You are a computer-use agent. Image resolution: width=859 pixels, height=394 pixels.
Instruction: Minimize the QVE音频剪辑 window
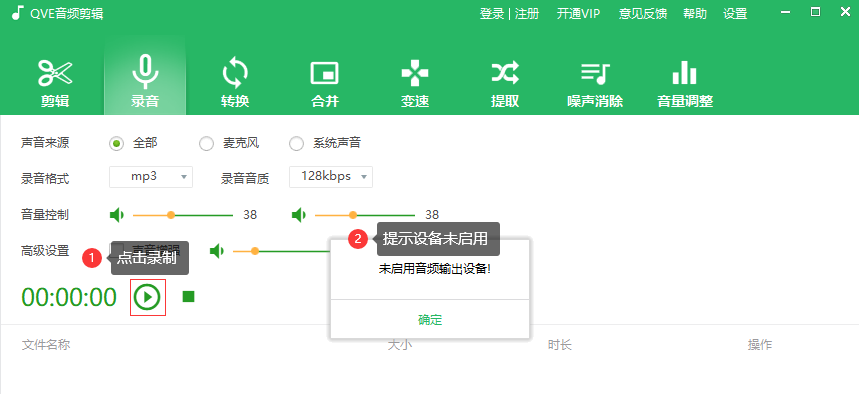[x=786, y=13]
